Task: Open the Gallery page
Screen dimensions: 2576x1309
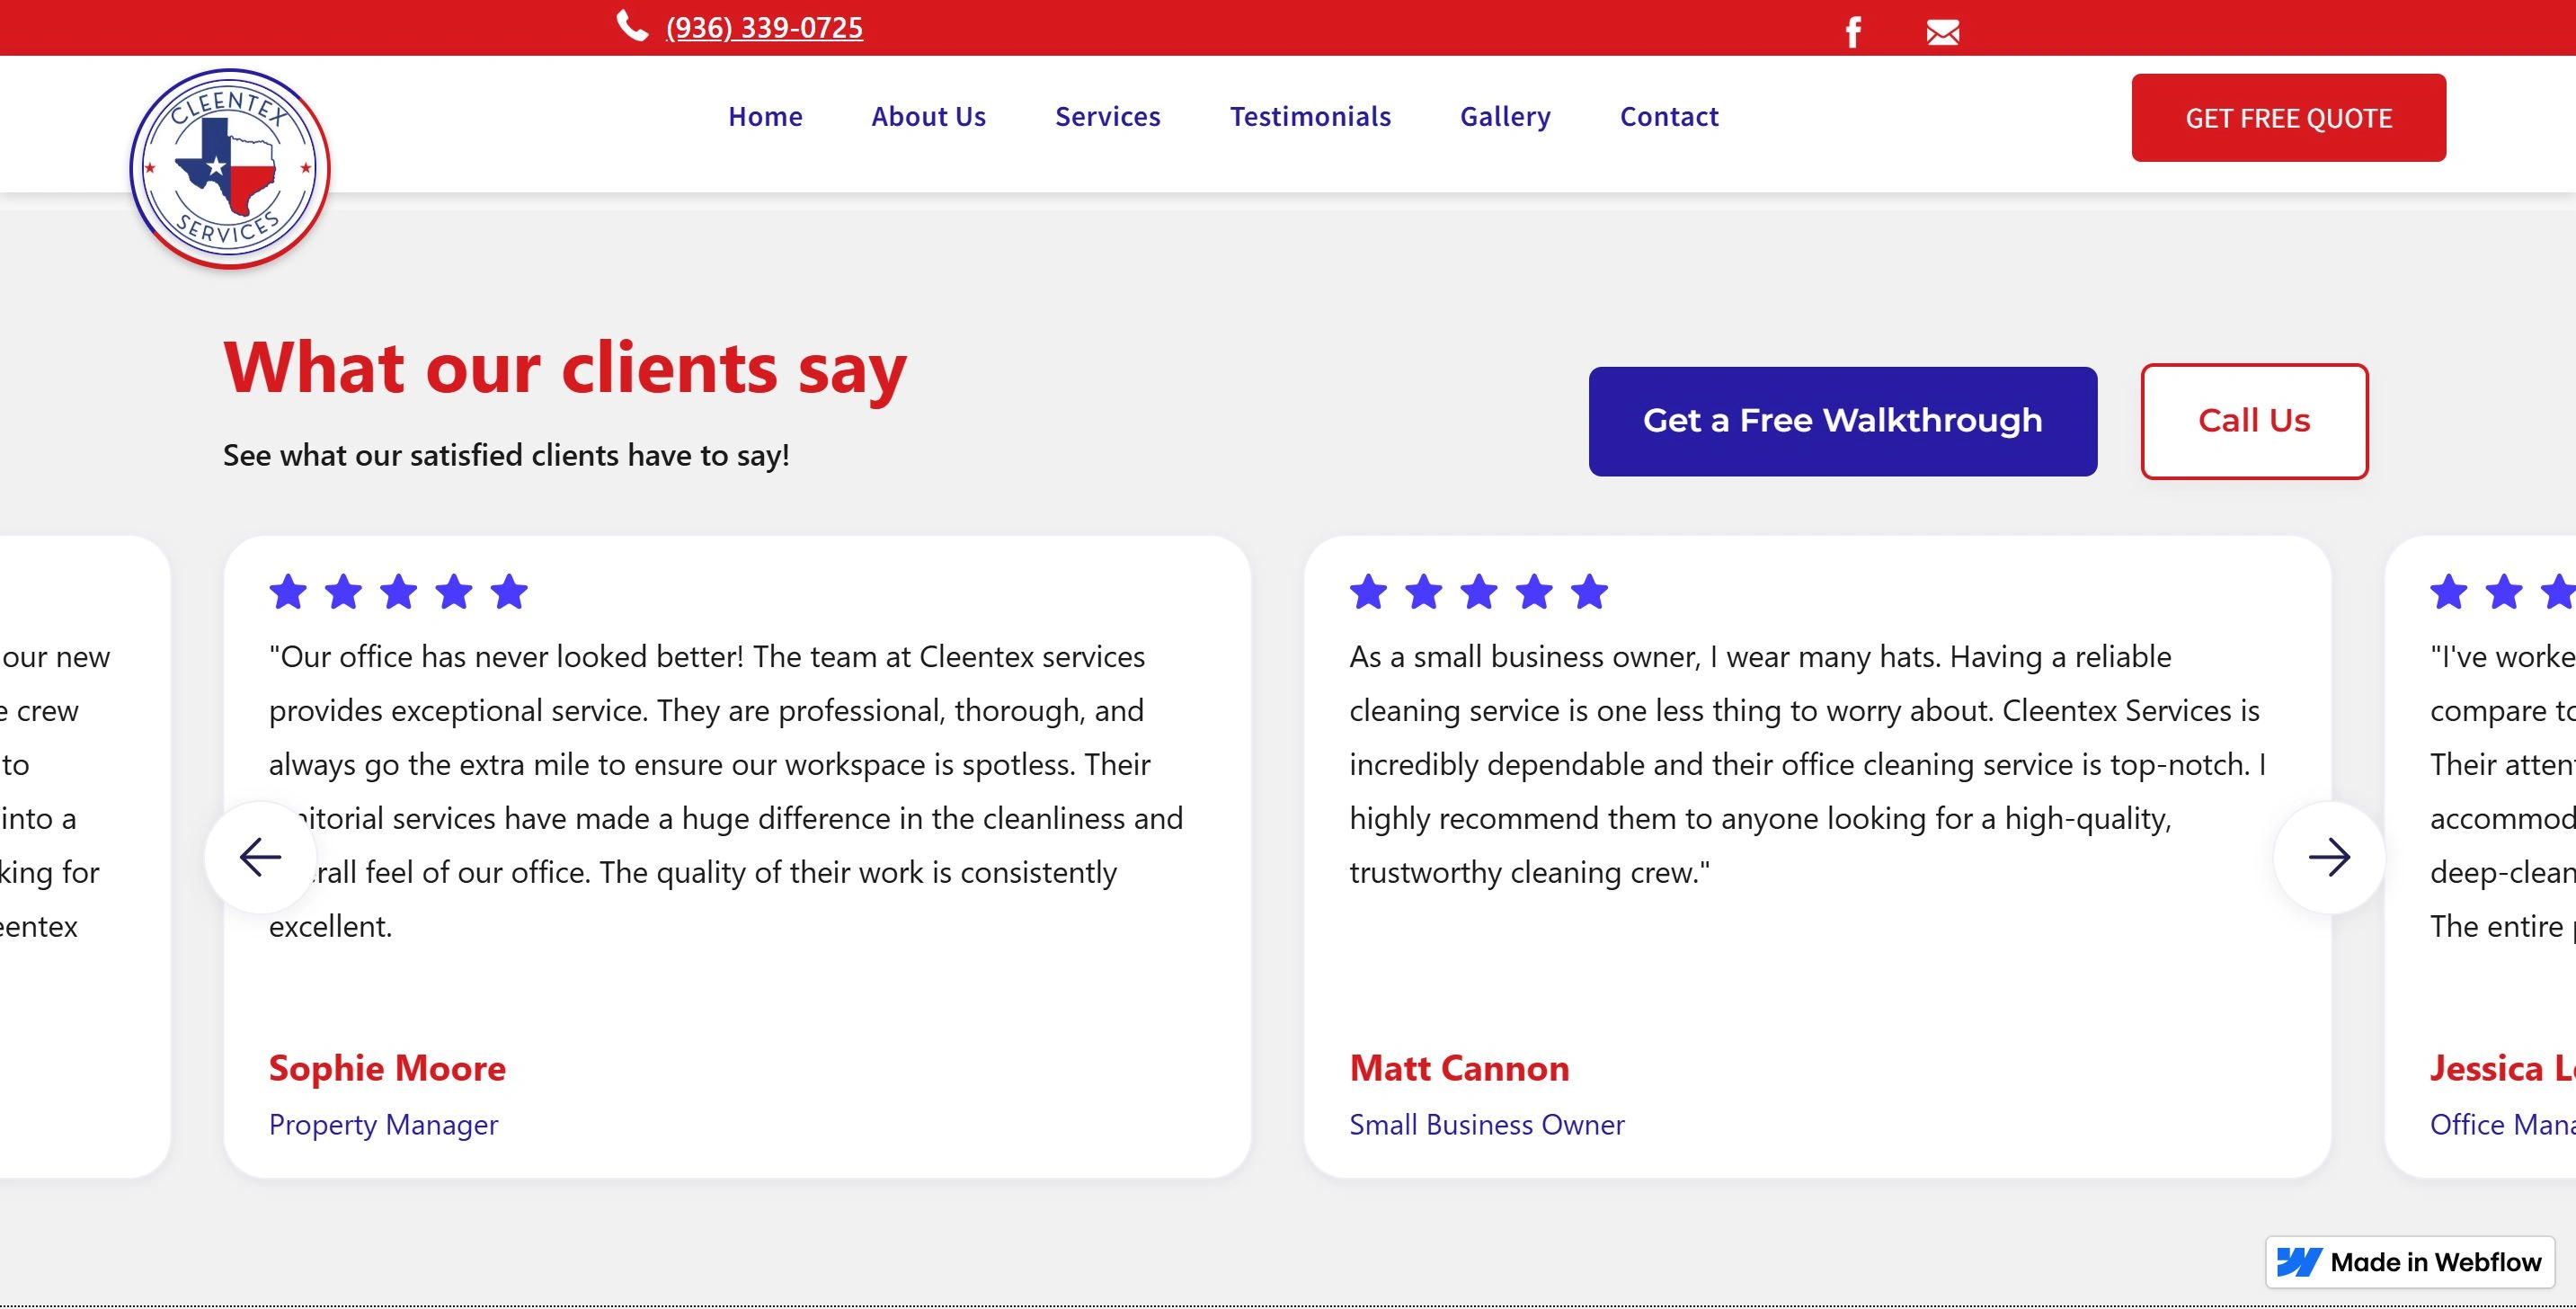Action: [1505, 117]
